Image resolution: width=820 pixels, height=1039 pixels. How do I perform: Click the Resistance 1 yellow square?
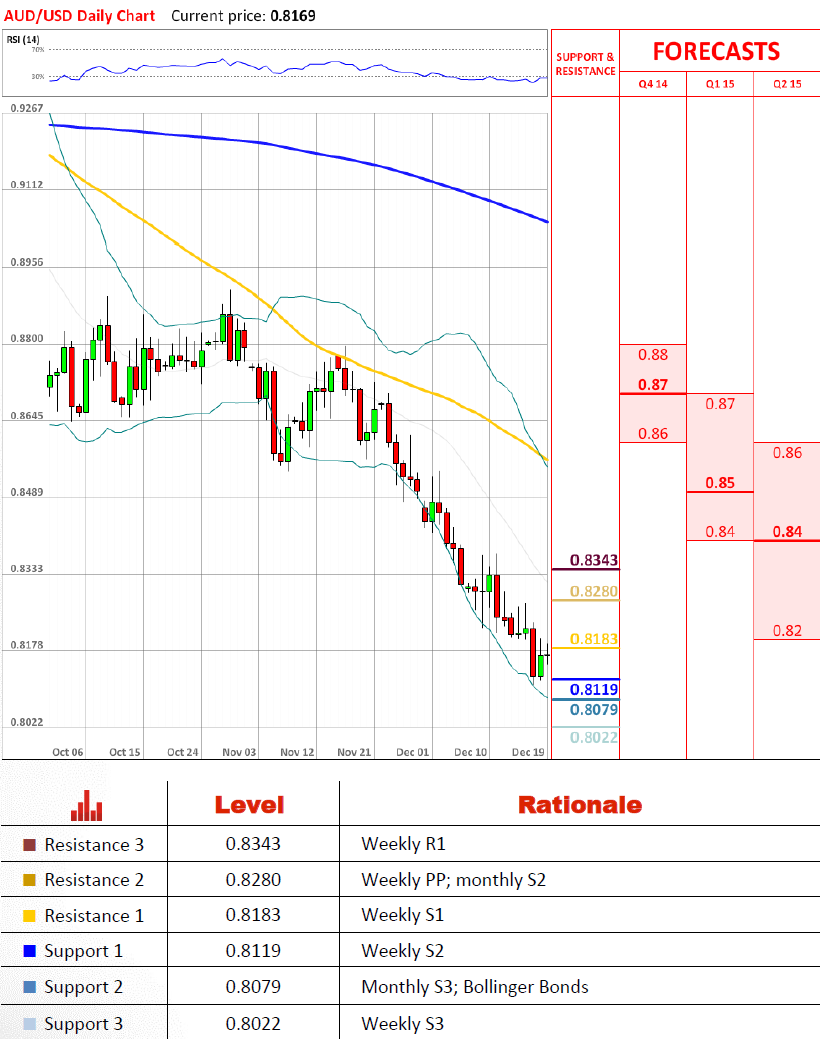pos(29,916)
